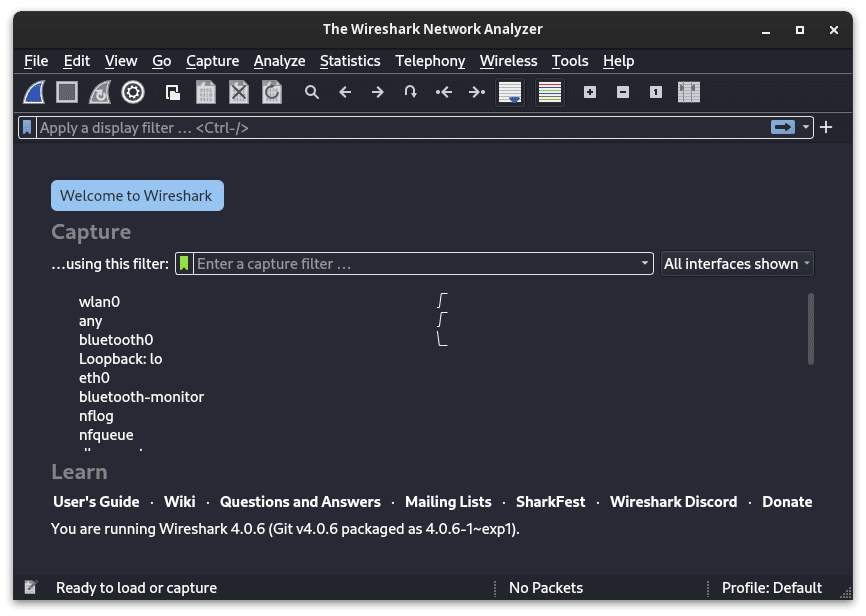Select the wlan0 interface
Image resolution: width=866 pixels, height=616 pixels.
click(99, 302)
